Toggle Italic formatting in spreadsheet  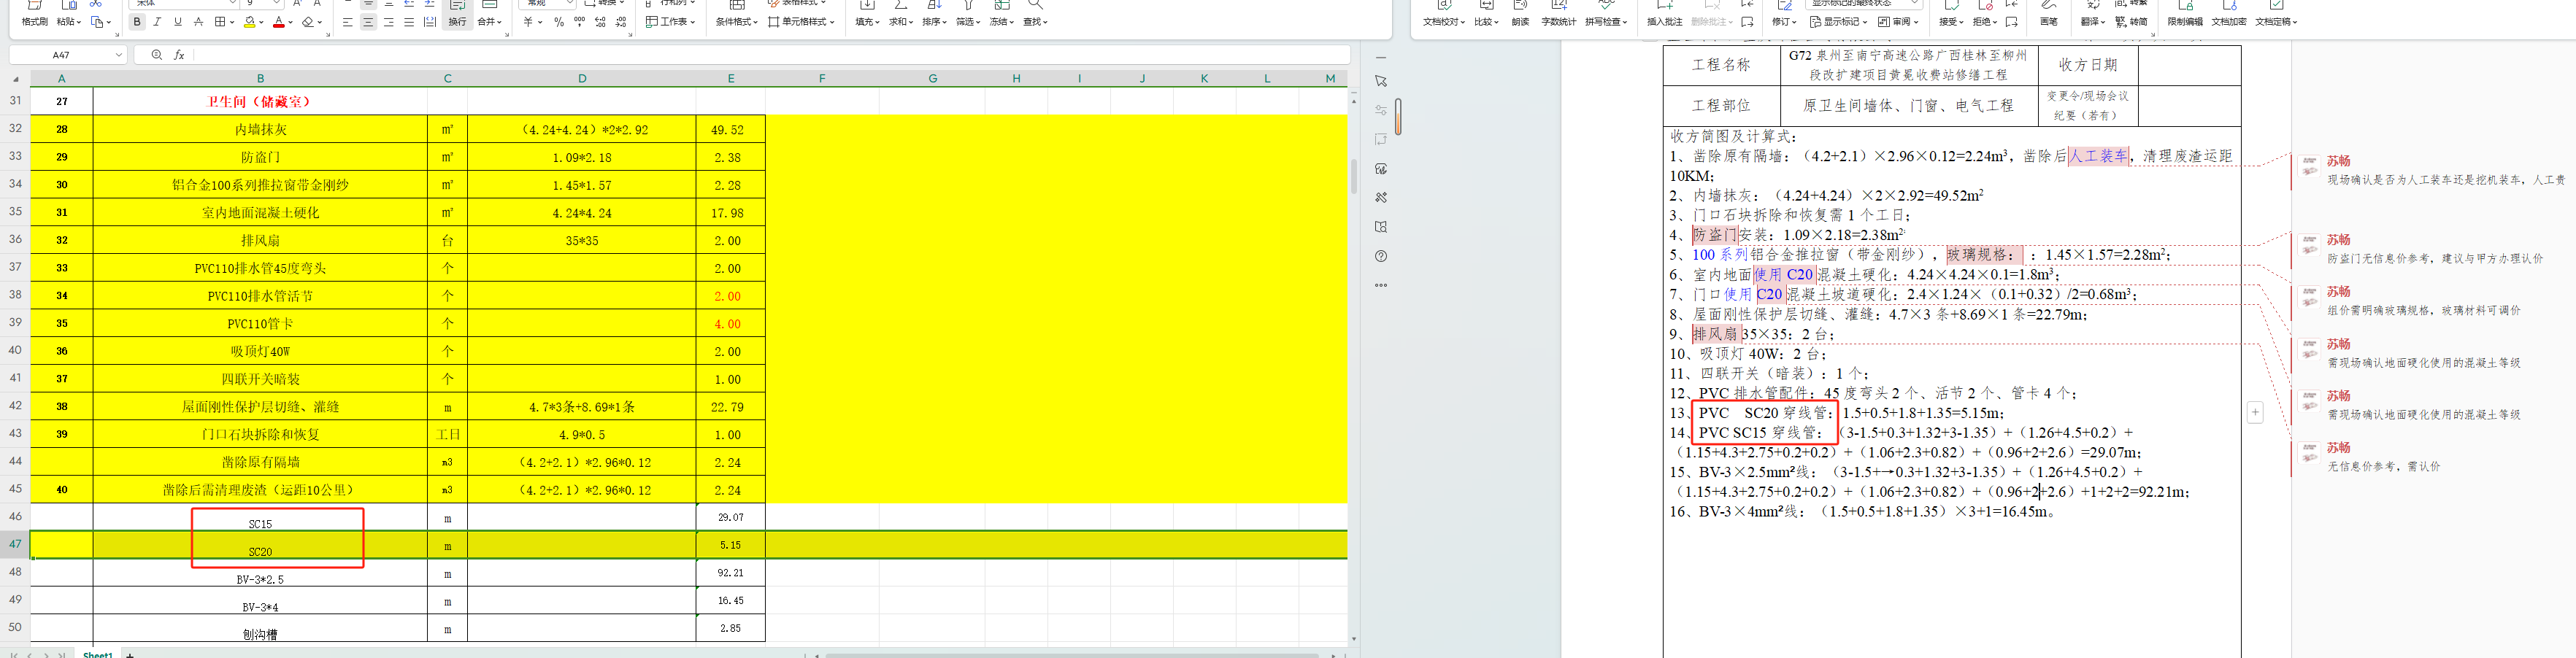click(157, 22)
